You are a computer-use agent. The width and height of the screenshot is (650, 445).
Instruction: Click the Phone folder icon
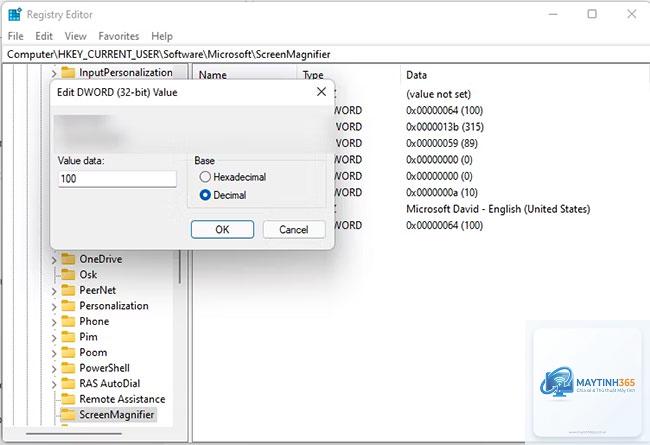coord(68,321)
